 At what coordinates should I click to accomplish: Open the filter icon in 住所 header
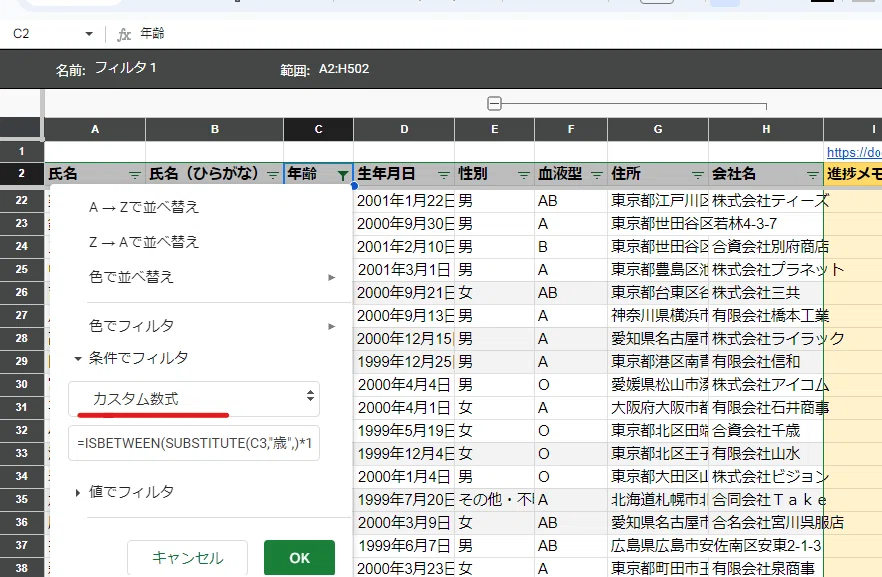pyautogui.click(x=698, y=175)
